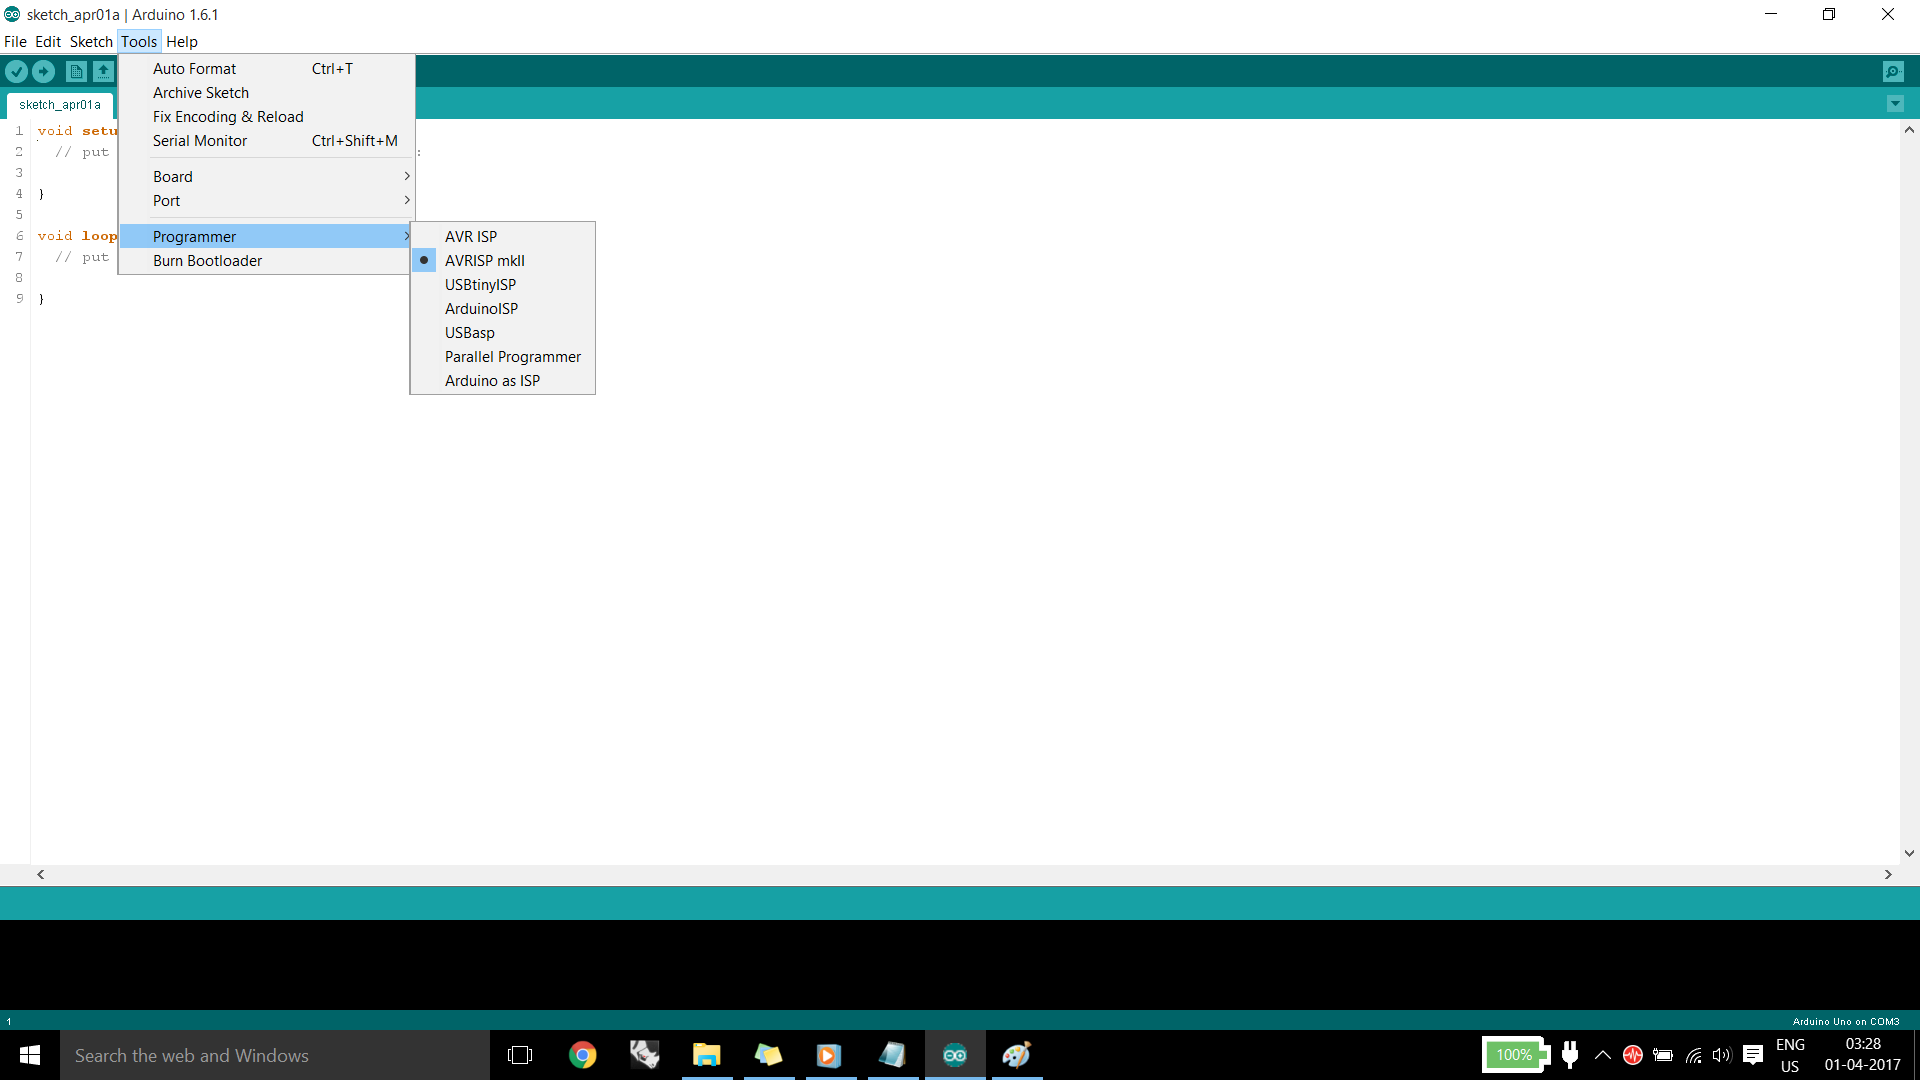Expand the Port submenu
Image resolution: width=1920 pixels, height=1080 pixels.
pos(266,201)
